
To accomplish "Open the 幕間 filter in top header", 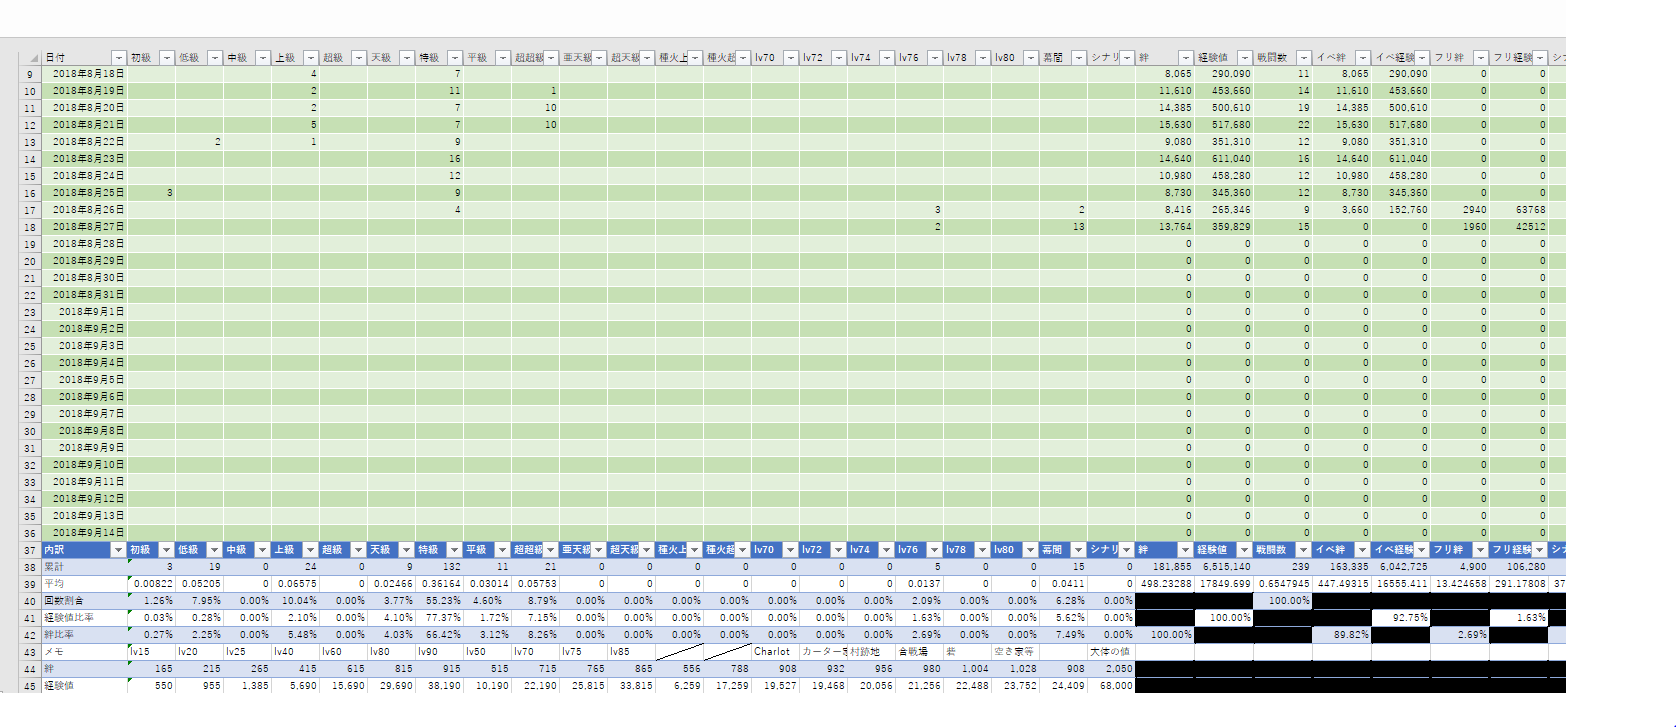I will tap(1079, 58).
